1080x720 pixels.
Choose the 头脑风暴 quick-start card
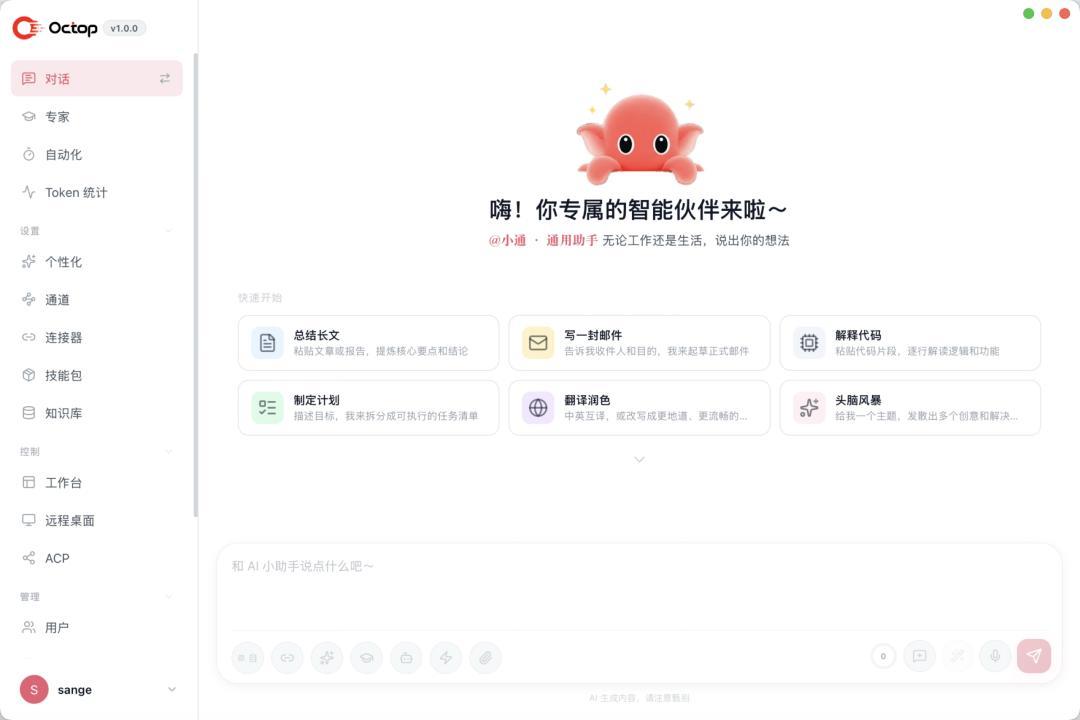coord(910,407)
